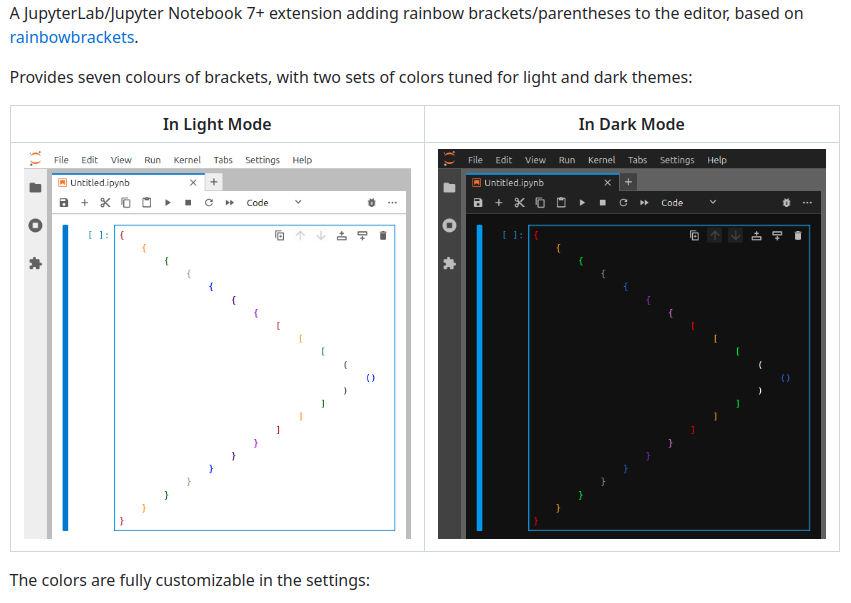851x603 pixels.
Task: Move cell down arrow in light mode cell
Action: click(321, 236)
